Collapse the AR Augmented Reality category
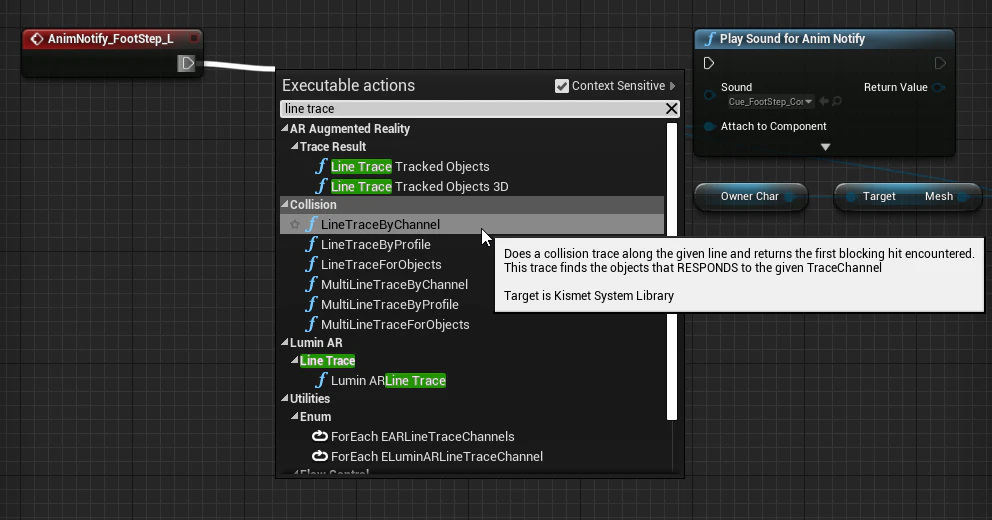This screenshot has width=992, height=520. [x=285, y=128]
